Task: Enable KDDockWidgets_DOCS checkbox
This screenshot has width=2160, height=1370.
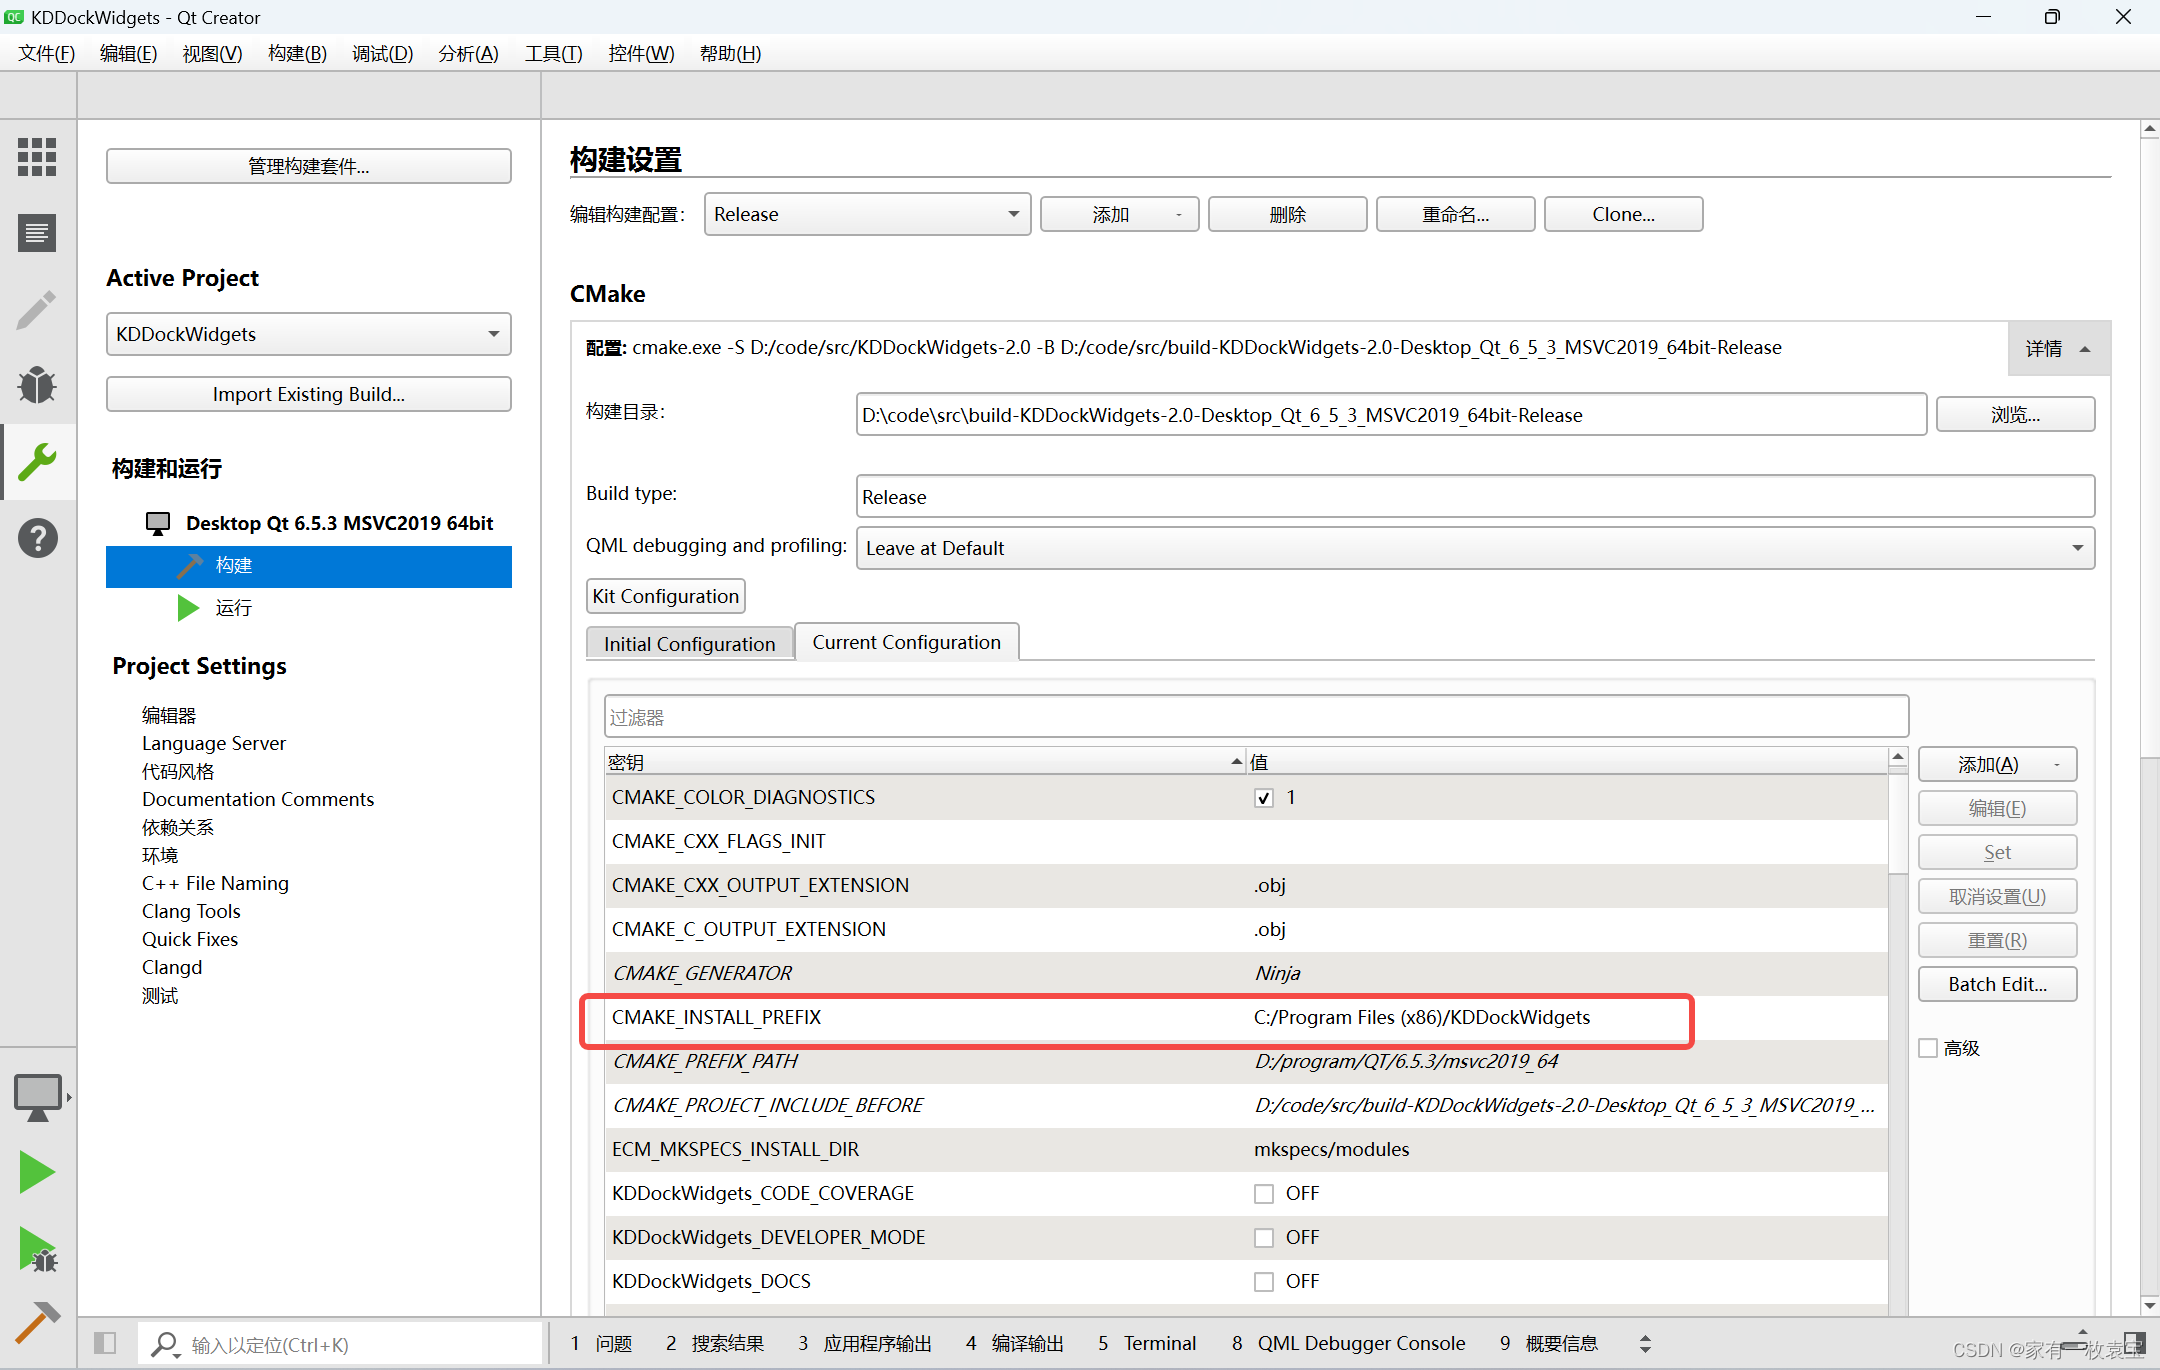Action: (1264, 1282)
